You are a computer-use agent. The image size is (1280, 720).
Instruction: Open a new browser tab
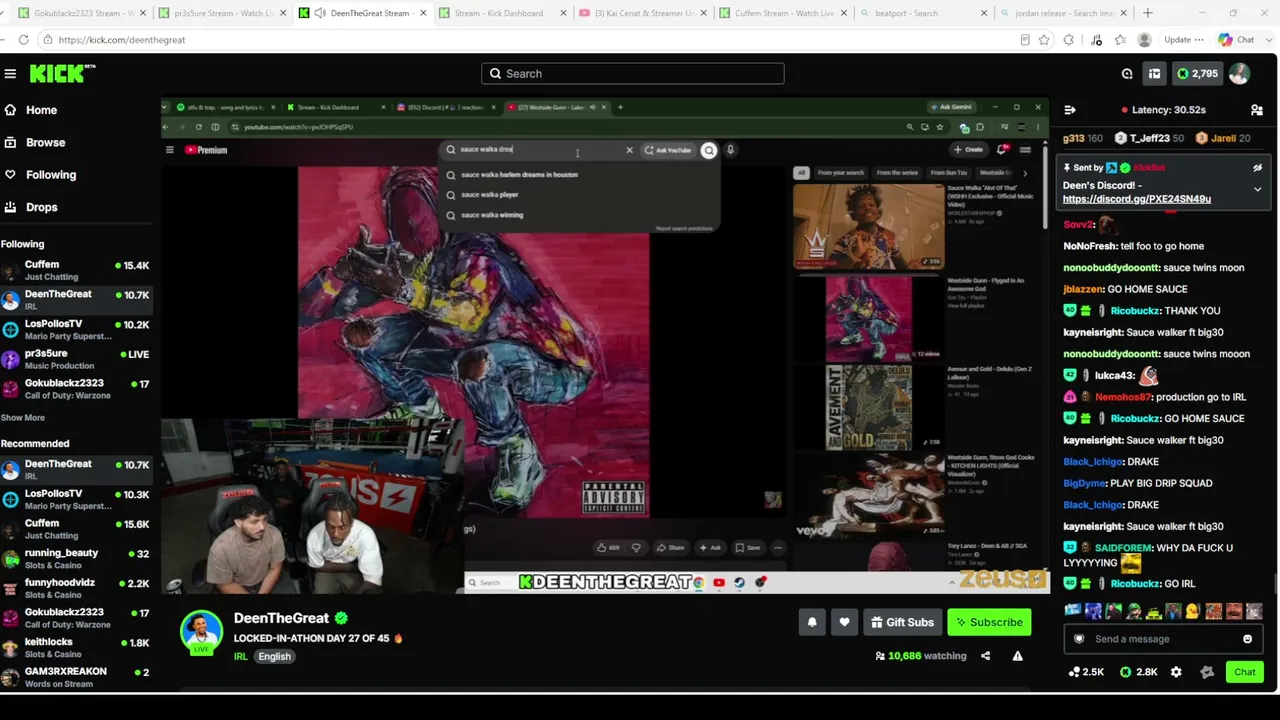pos(1147,13)
